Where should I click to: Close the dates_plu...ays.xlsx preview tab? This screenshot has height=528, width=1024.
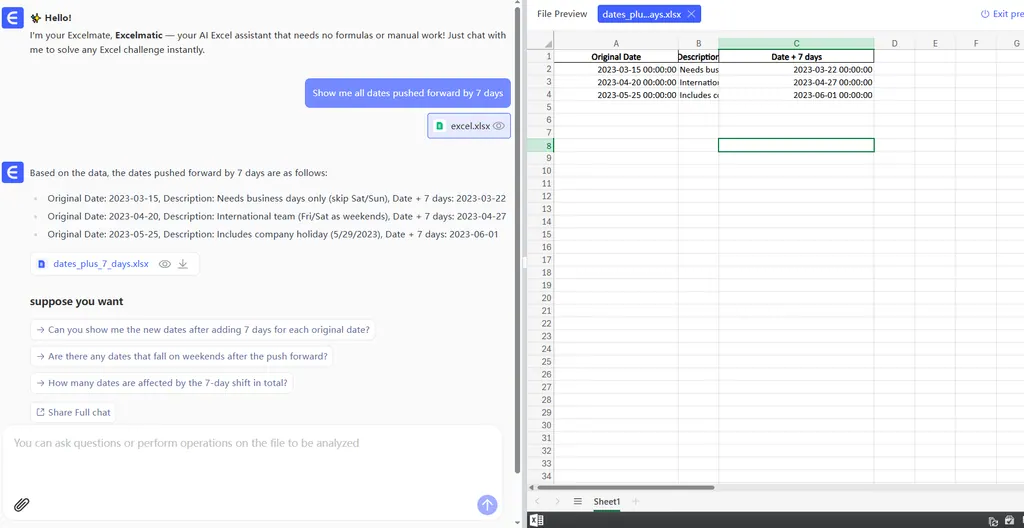[x=691, y=14]
